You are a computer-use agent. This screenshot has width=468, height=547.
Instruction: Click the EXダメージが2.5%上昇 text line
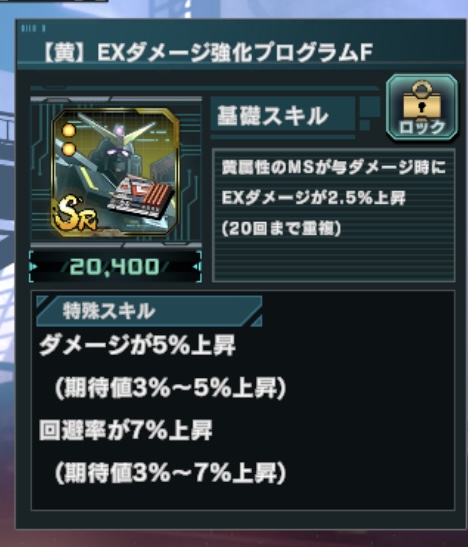(x=313, y=198)
